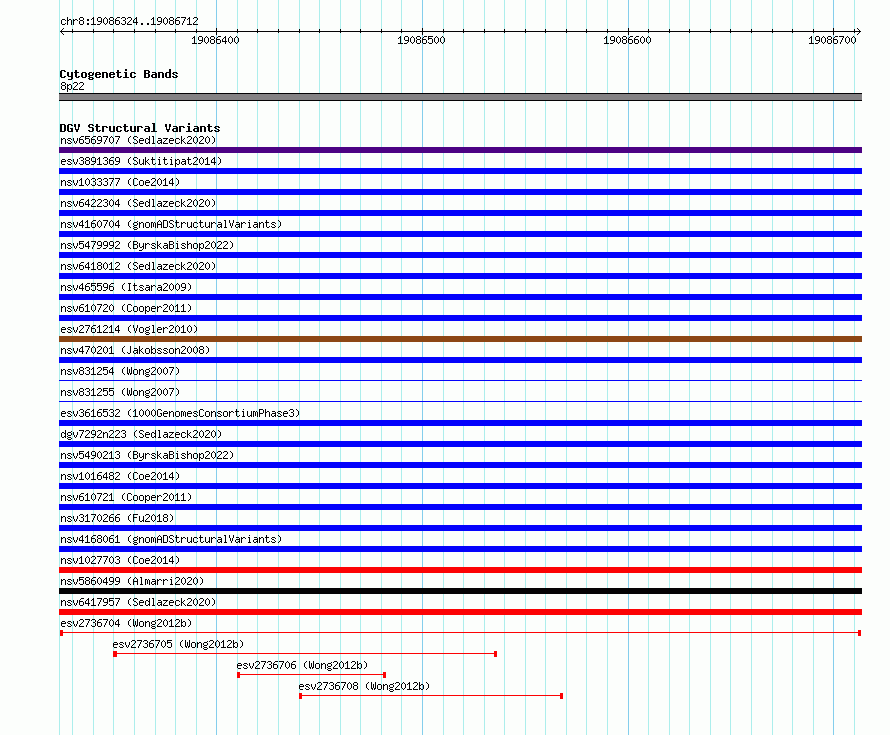This screenshot has height=735, width=890.
Task: Select nsv4160704 (gnomADStructuralVariants) label
Action: [x=171, y=224]
